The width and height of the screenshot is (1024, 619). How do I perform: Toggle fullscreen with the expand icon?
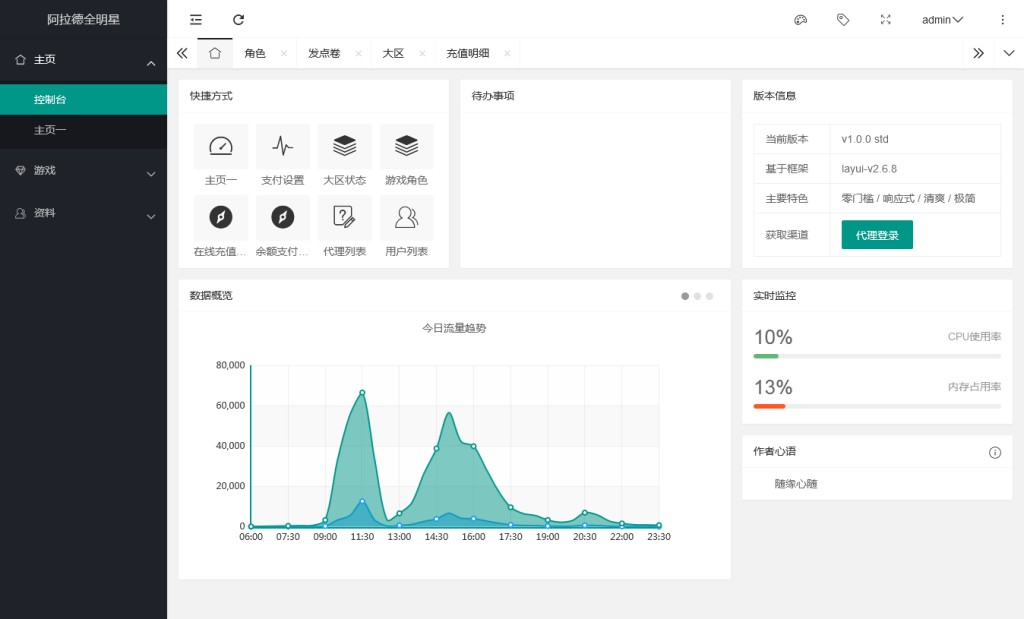(x=885, y=19)
